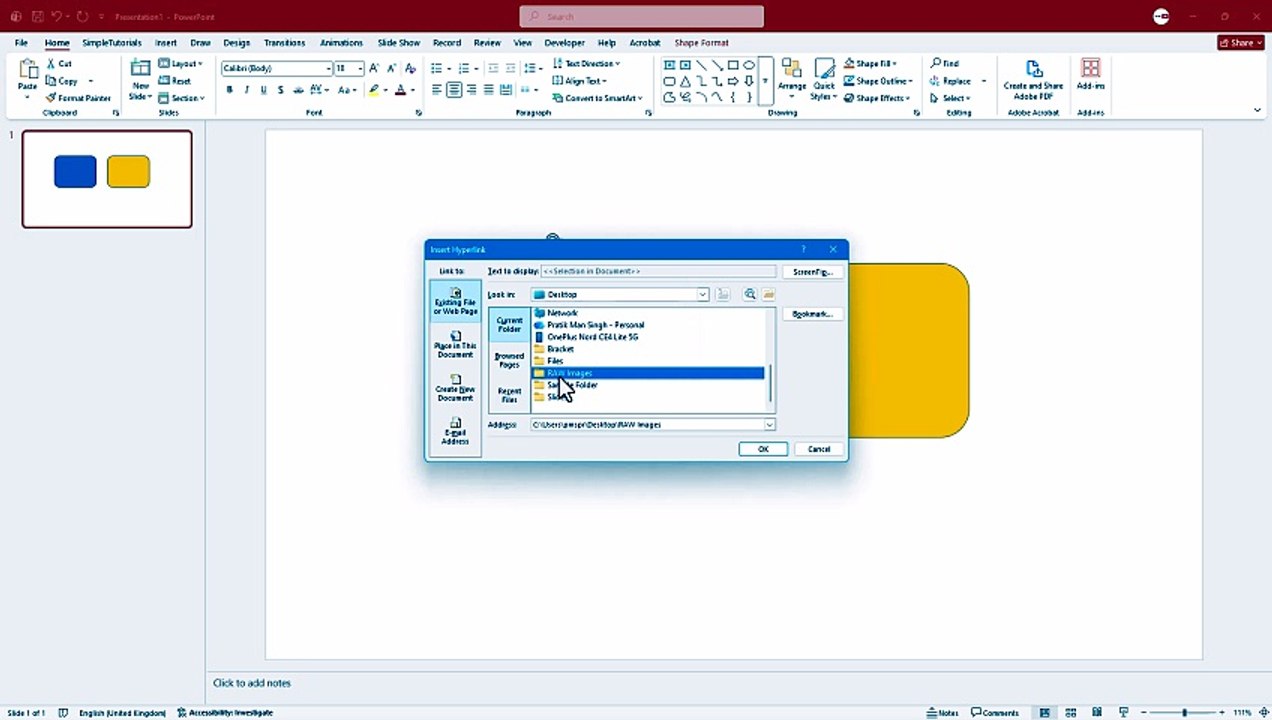Click Find in the Editing group
Viewport: 1272px width, 720px height.
pos(945,64)
